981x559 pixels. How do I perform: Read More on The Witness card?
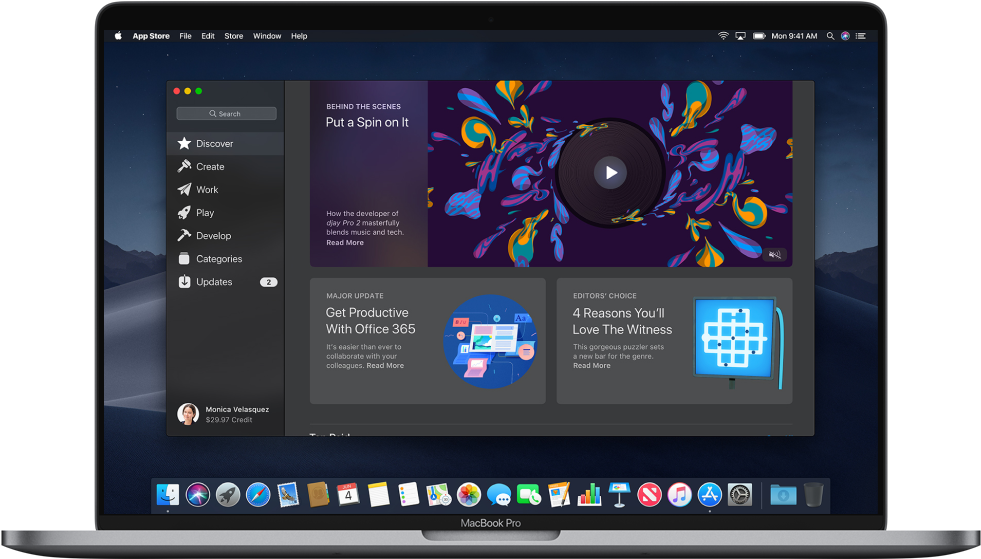click(x=591, y=366)
